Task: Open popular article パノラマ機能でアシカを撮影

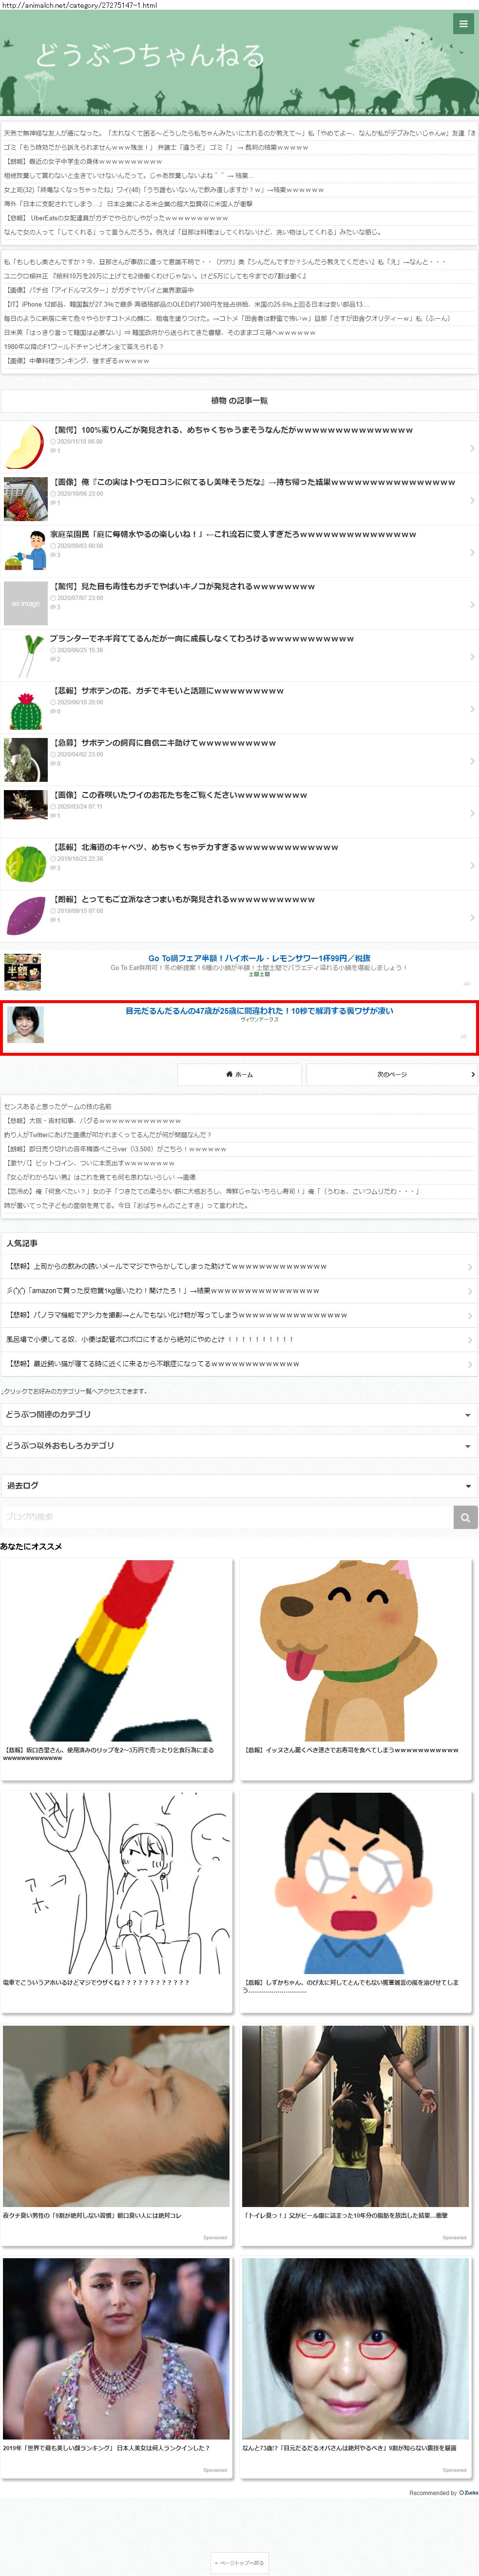Action: pos(177,1314)
